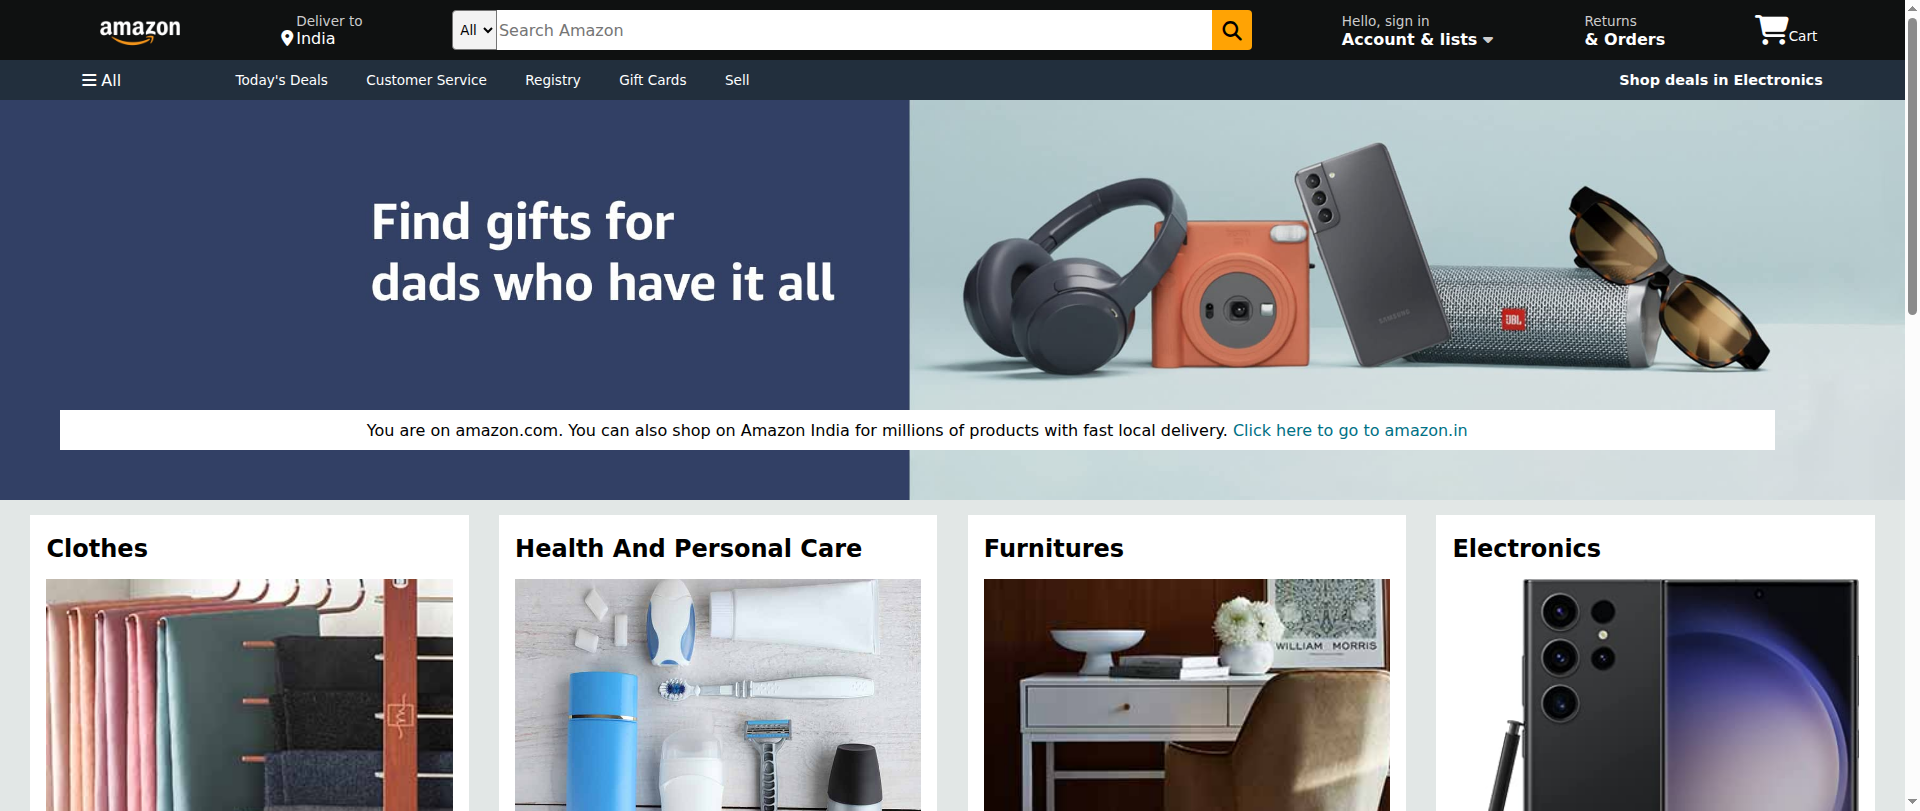Click the Sell link
Screen dimensions: 1920x811
(737, 80)
